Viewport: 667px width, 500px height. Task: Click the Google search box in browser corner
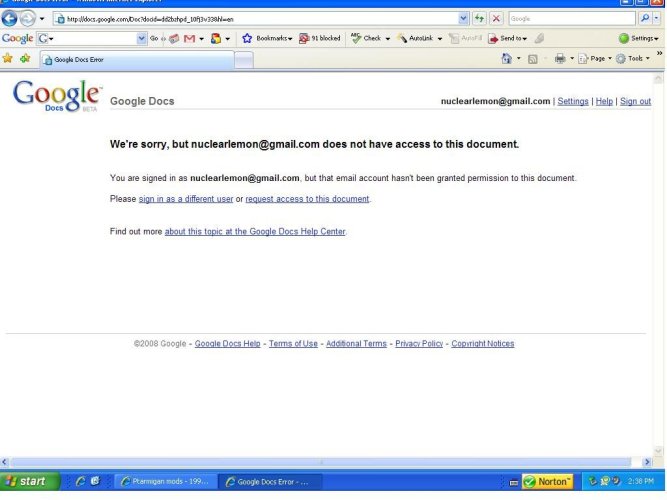pyautogui.click(x=571, y=18)
